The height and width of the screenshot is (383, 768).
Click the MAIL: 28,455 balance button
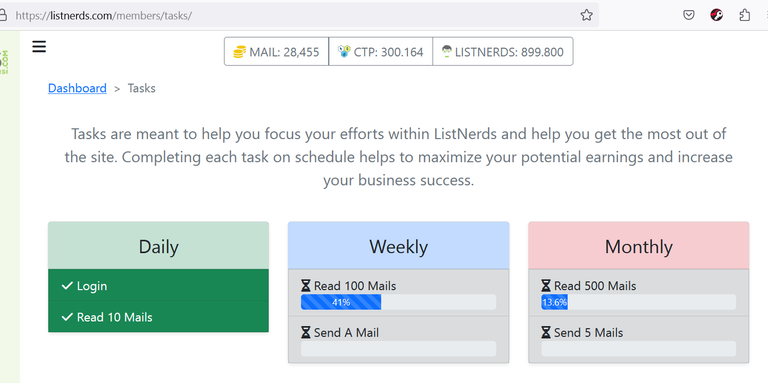click(276, 51)
